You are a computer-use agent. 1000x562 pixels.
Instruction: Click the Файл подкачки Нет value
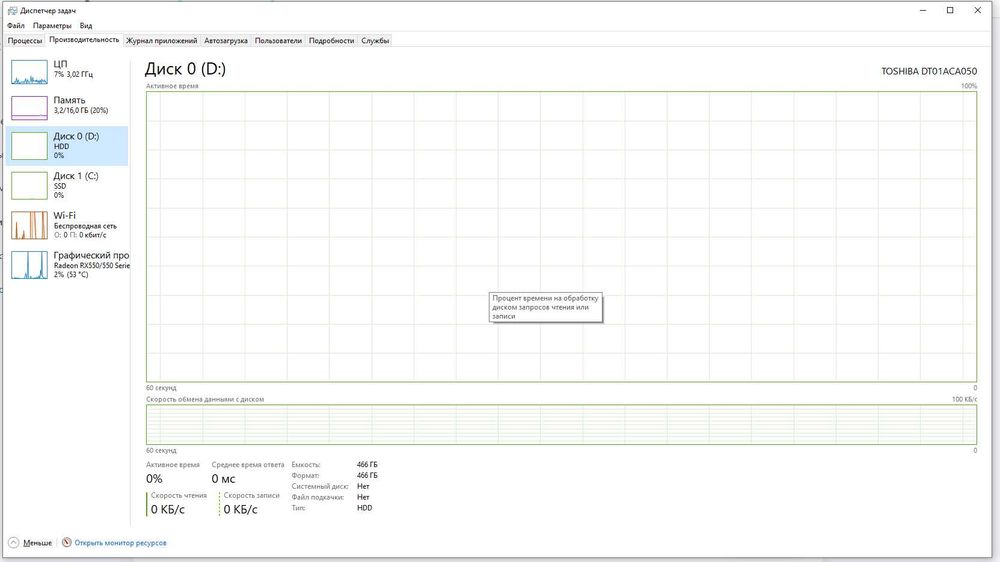pos(363,497)
